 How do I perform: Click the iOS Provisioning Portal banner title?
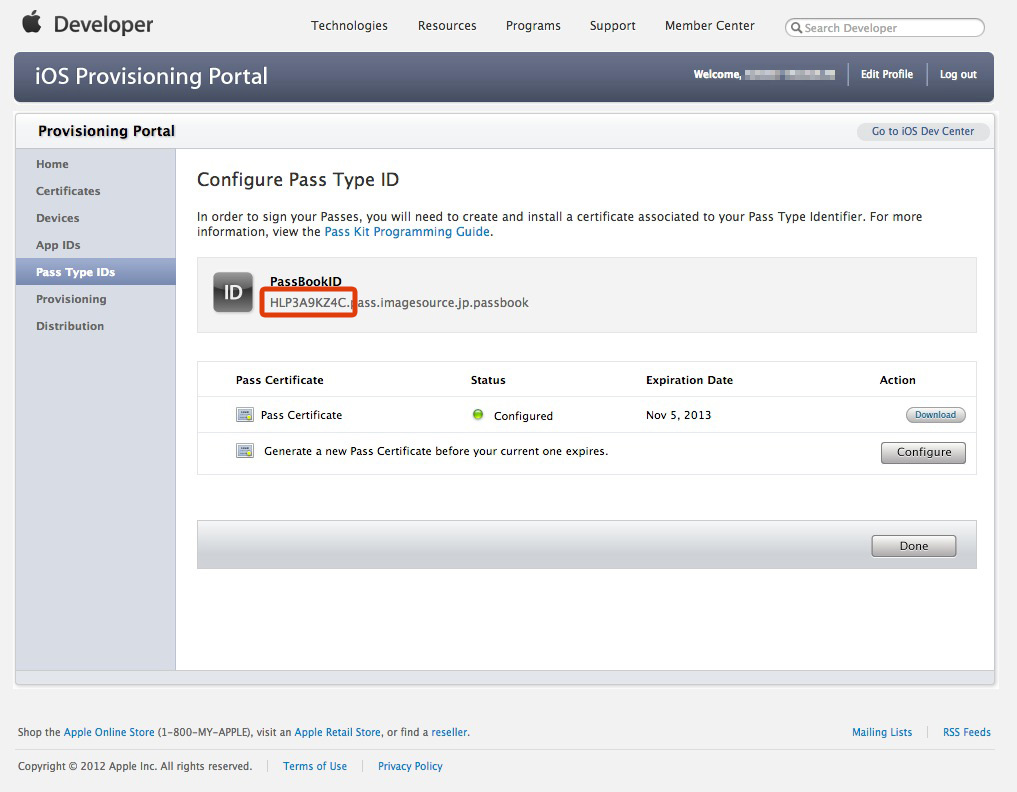(151, 77)
